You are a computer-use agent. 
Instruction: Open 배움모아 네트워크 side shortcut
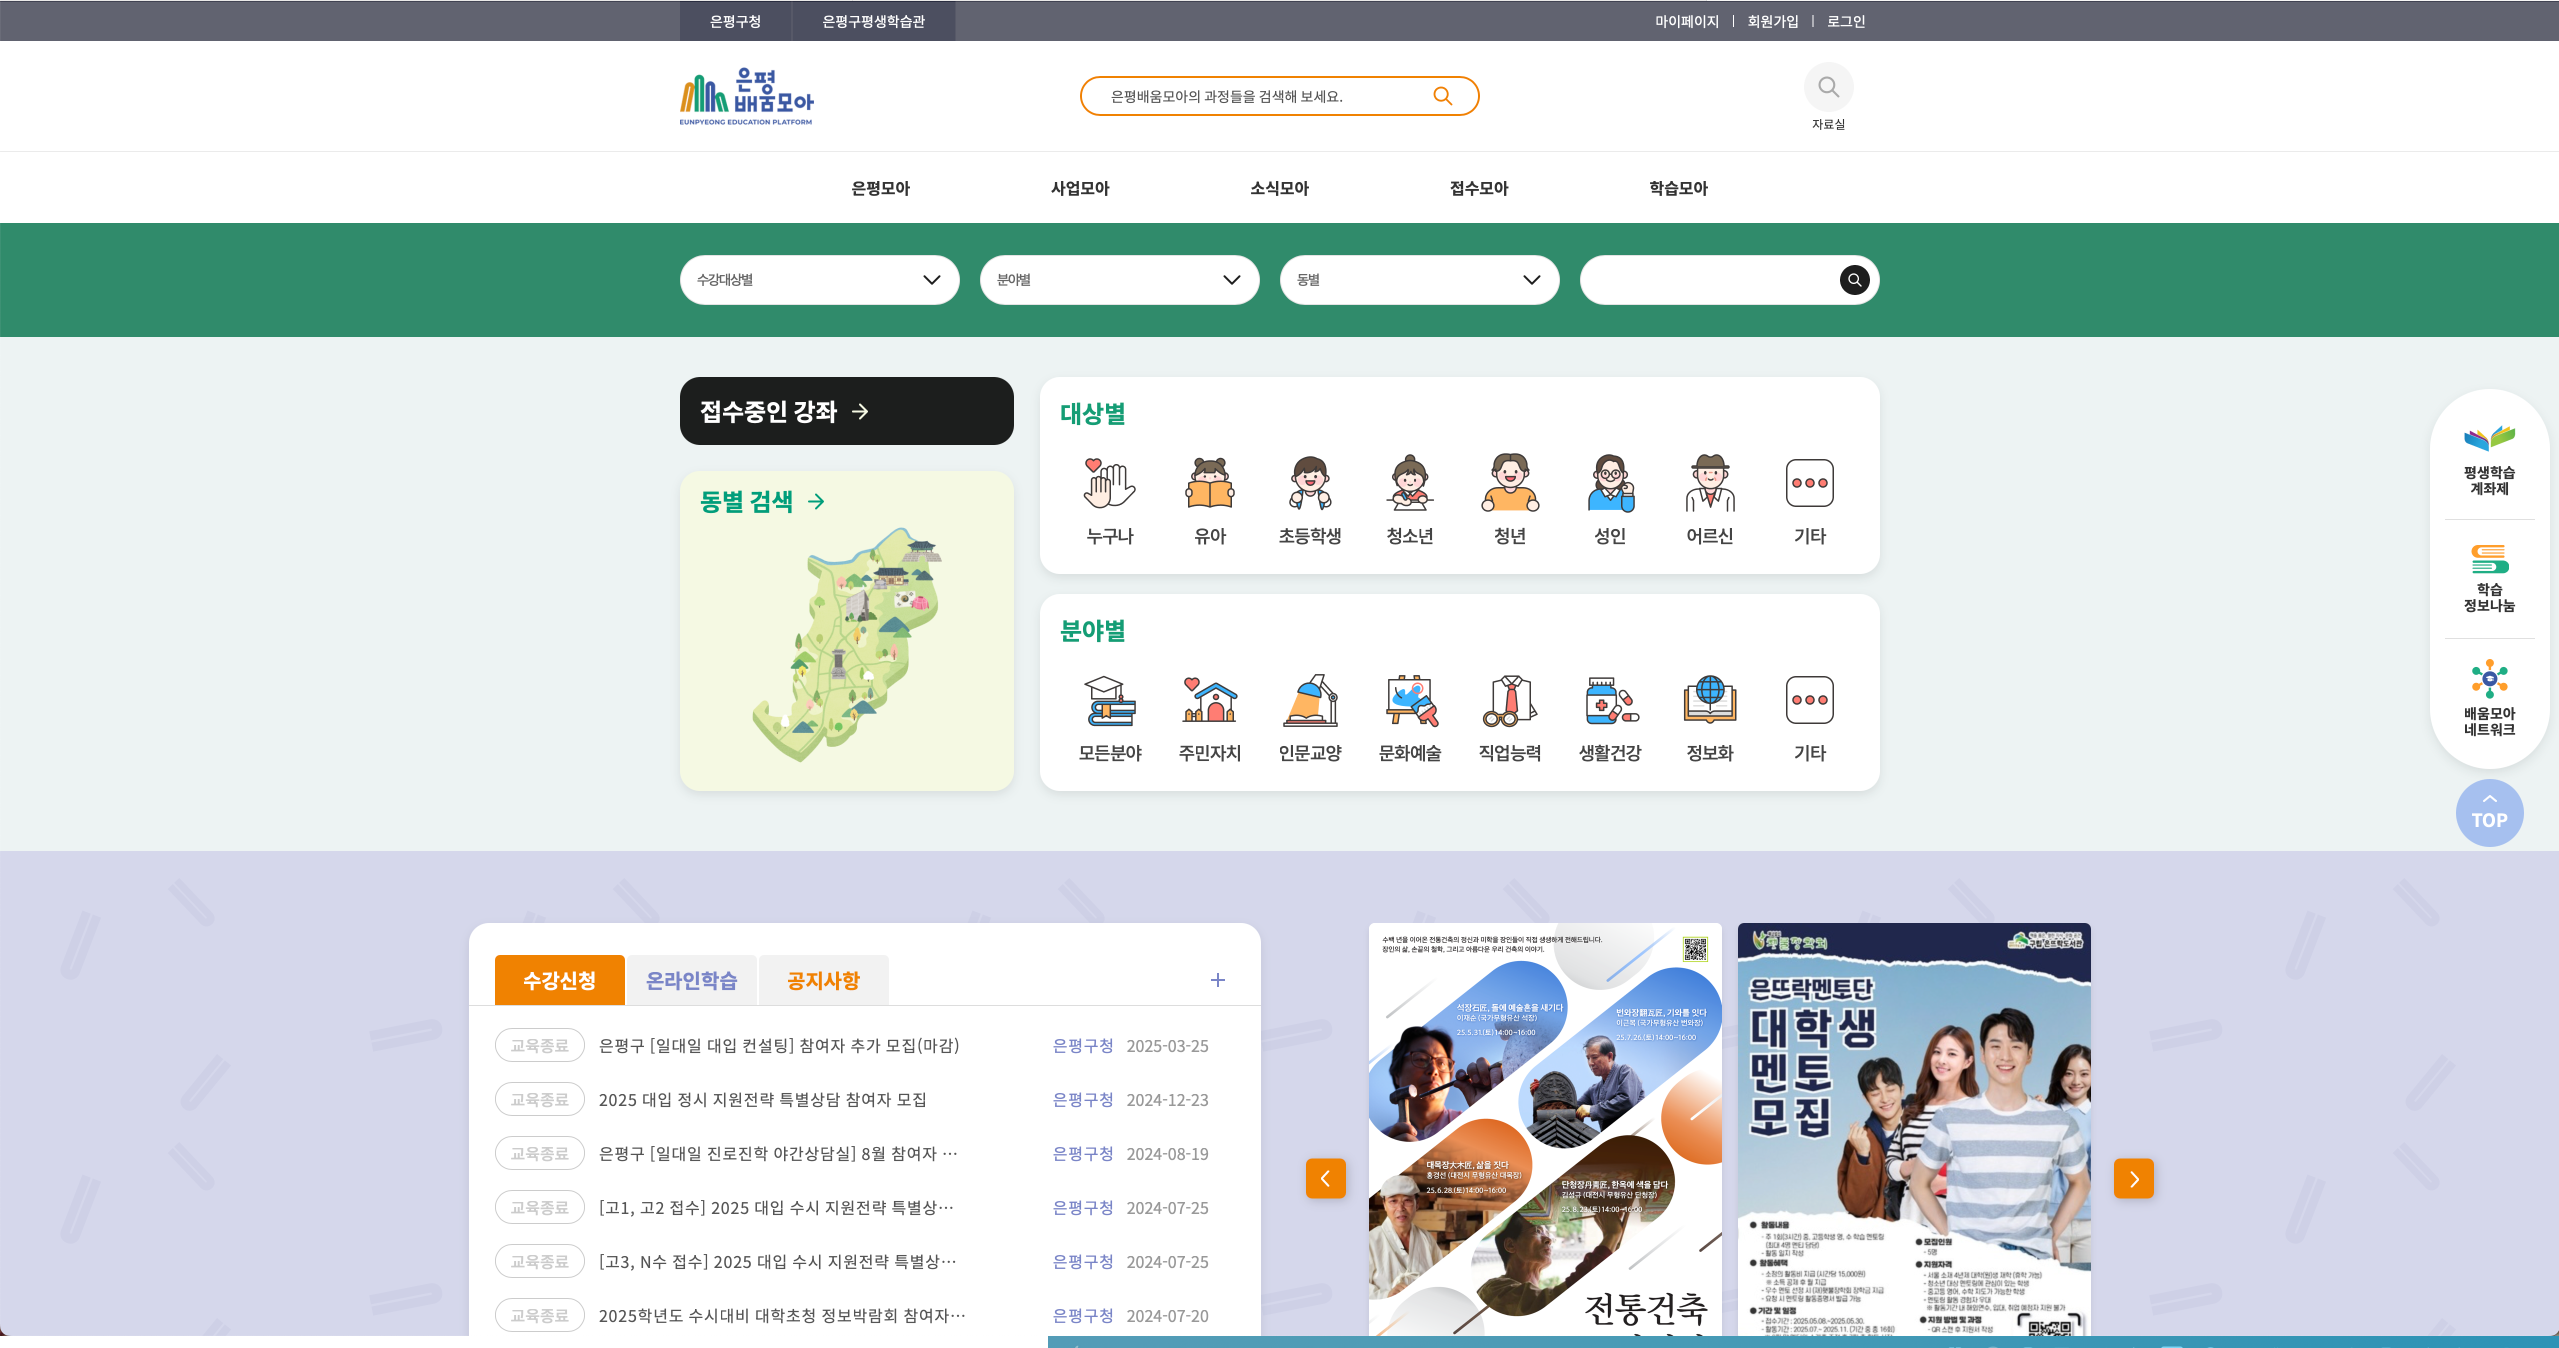coord(2489,698)
